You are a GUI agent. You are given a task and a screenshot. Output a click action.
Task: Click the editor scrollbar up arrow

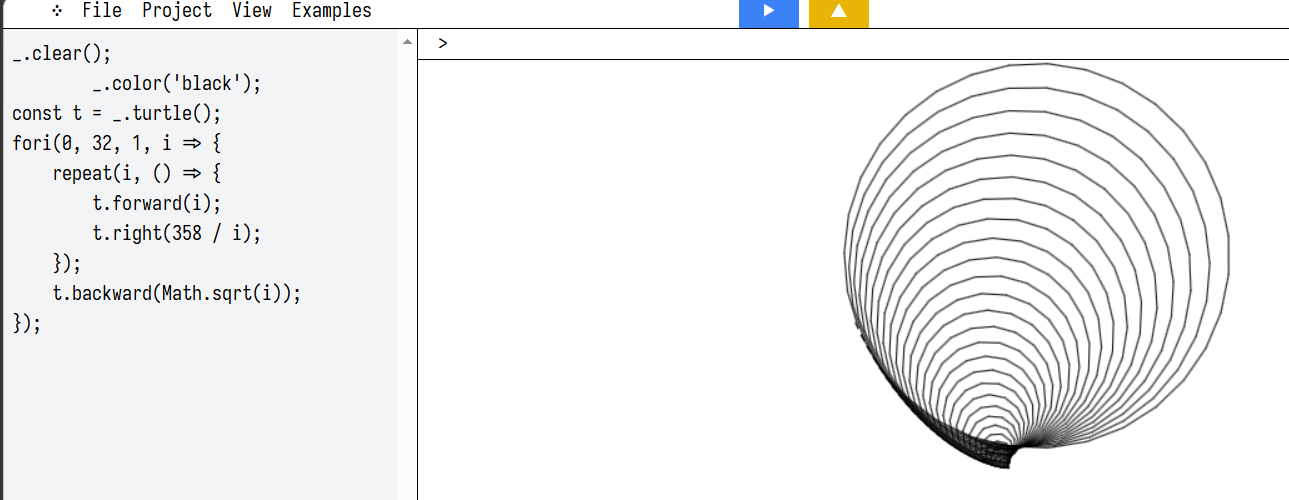[406, 42]
